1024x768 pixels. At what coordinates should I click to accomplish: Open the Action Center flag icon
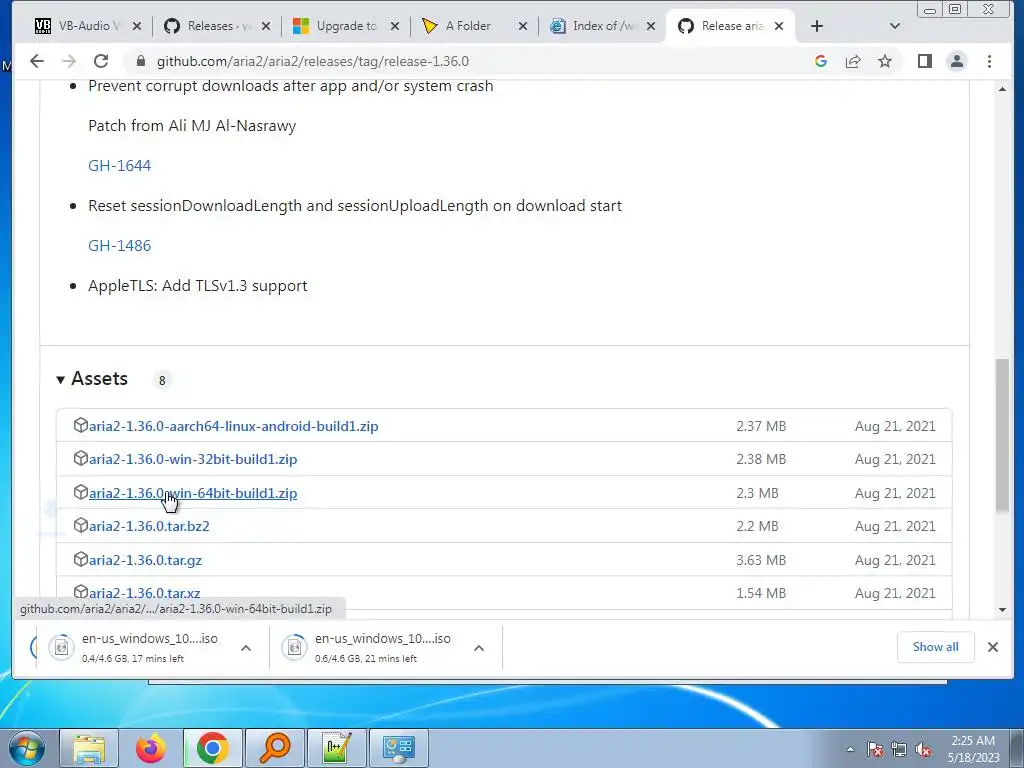point(875,749)
